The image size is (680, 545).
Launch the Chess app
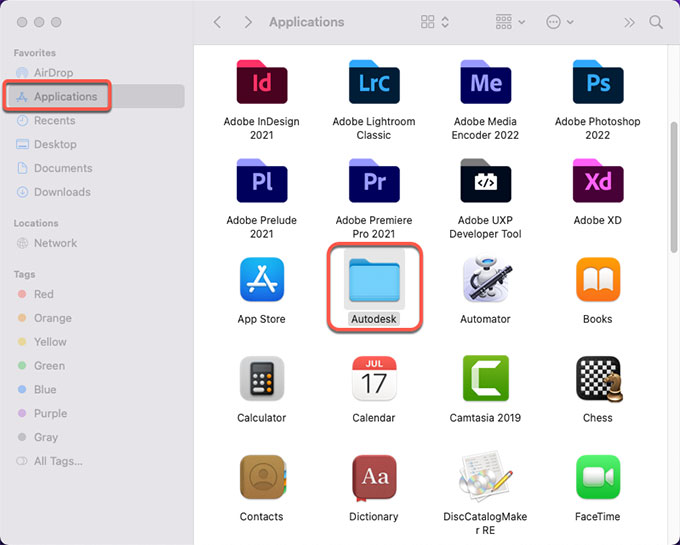click(x=598, y=379)
